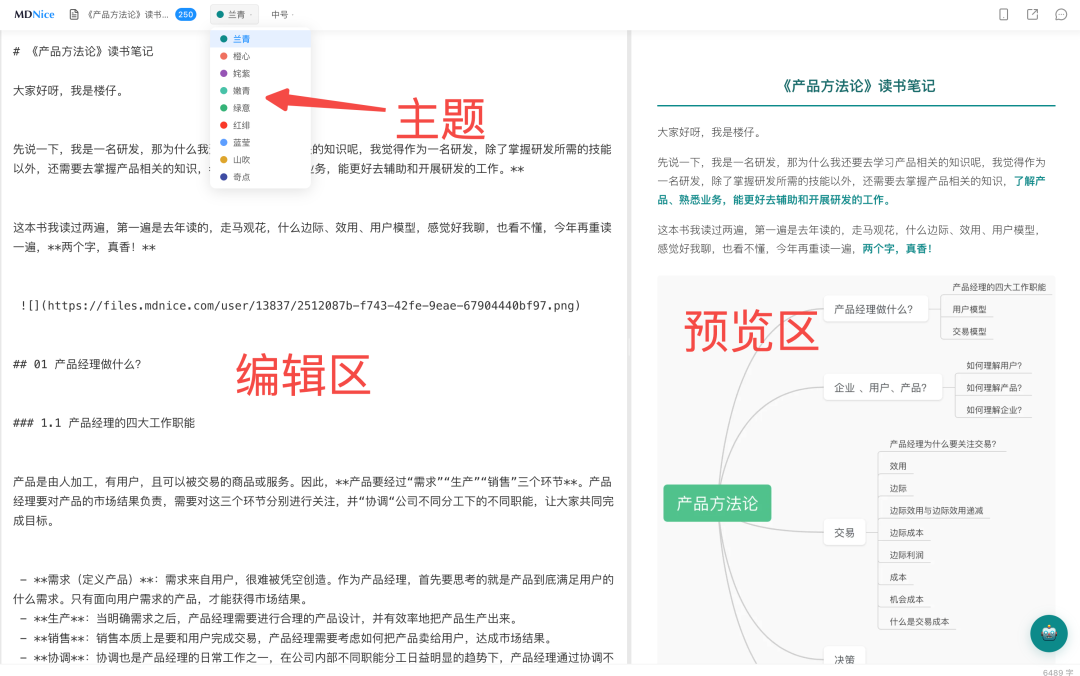Open the document file icon

point(74,14)
